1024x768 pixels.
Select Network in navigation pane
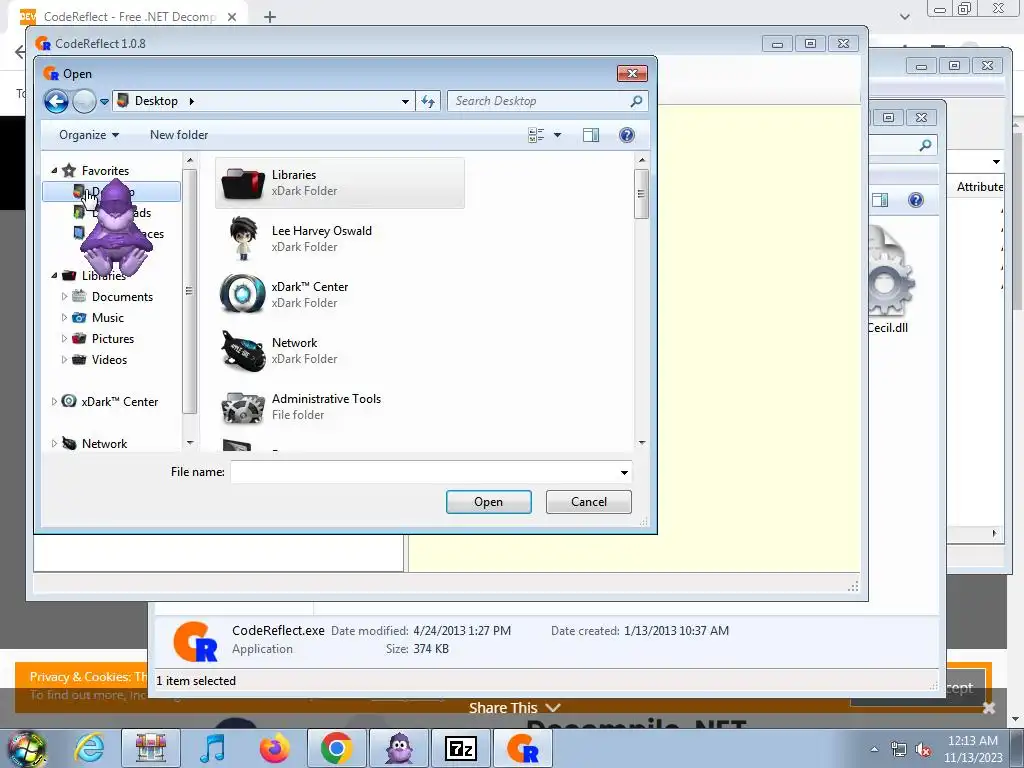coord(104,443)
